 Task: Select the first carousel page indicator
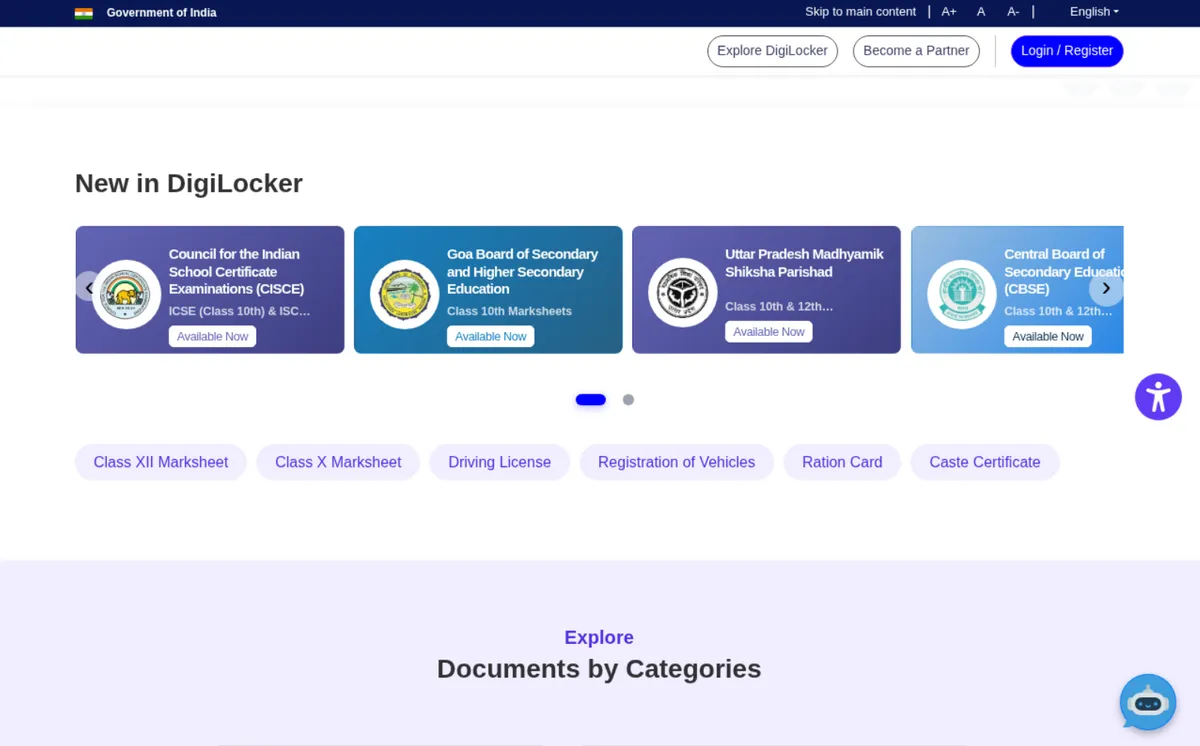tap(591, 400)
